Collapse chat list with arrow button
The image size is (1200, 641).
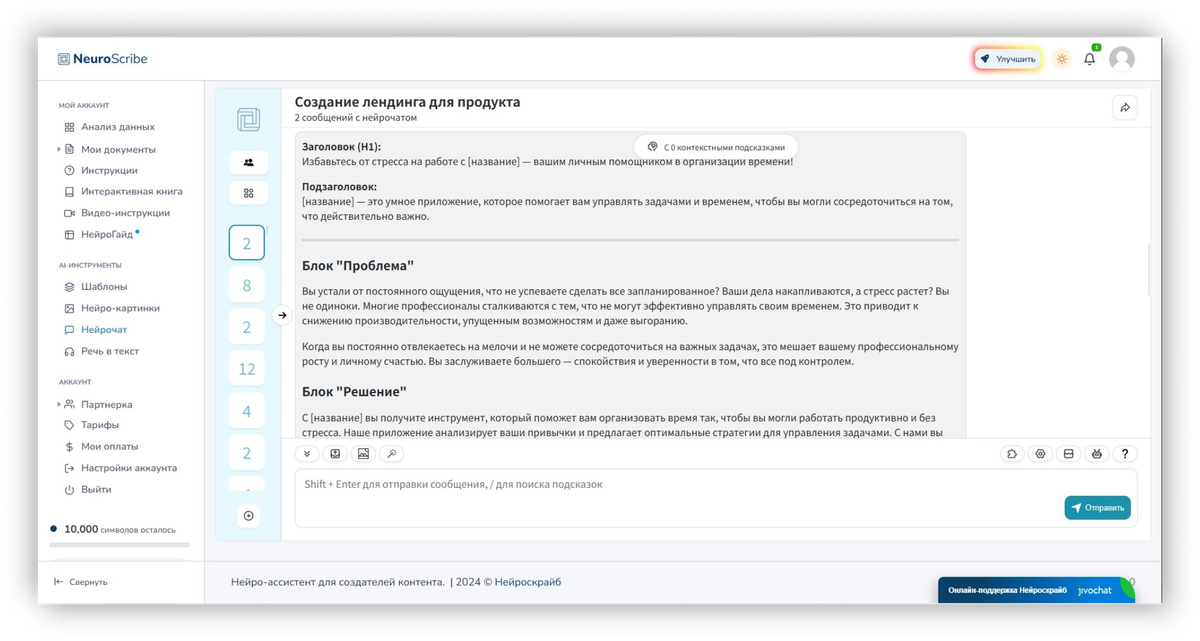point(282,315)
